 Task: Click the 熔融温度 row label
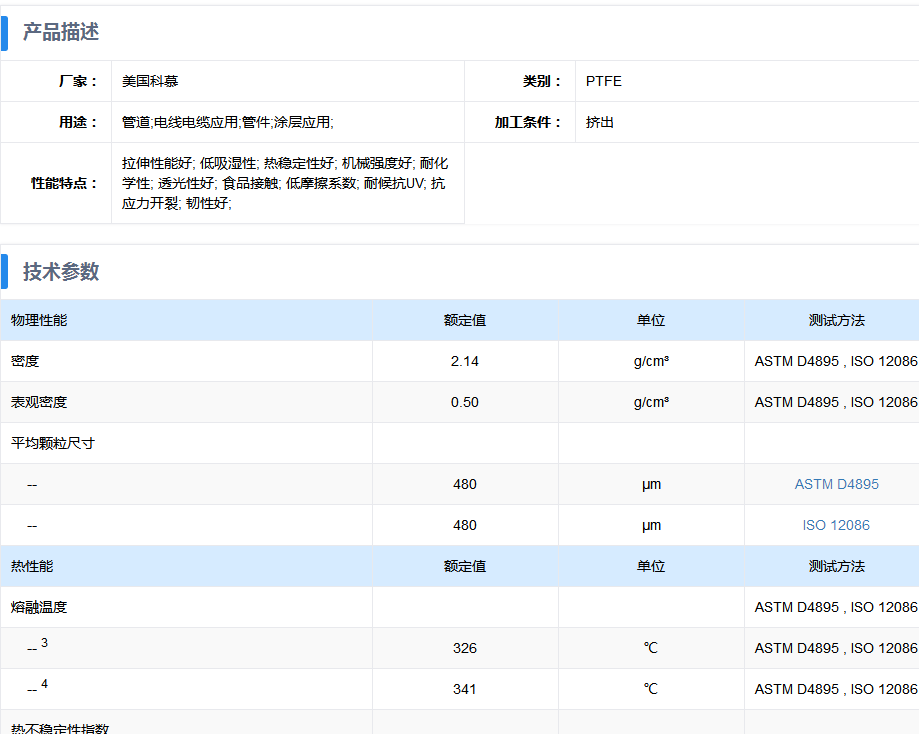click(40, 607)
